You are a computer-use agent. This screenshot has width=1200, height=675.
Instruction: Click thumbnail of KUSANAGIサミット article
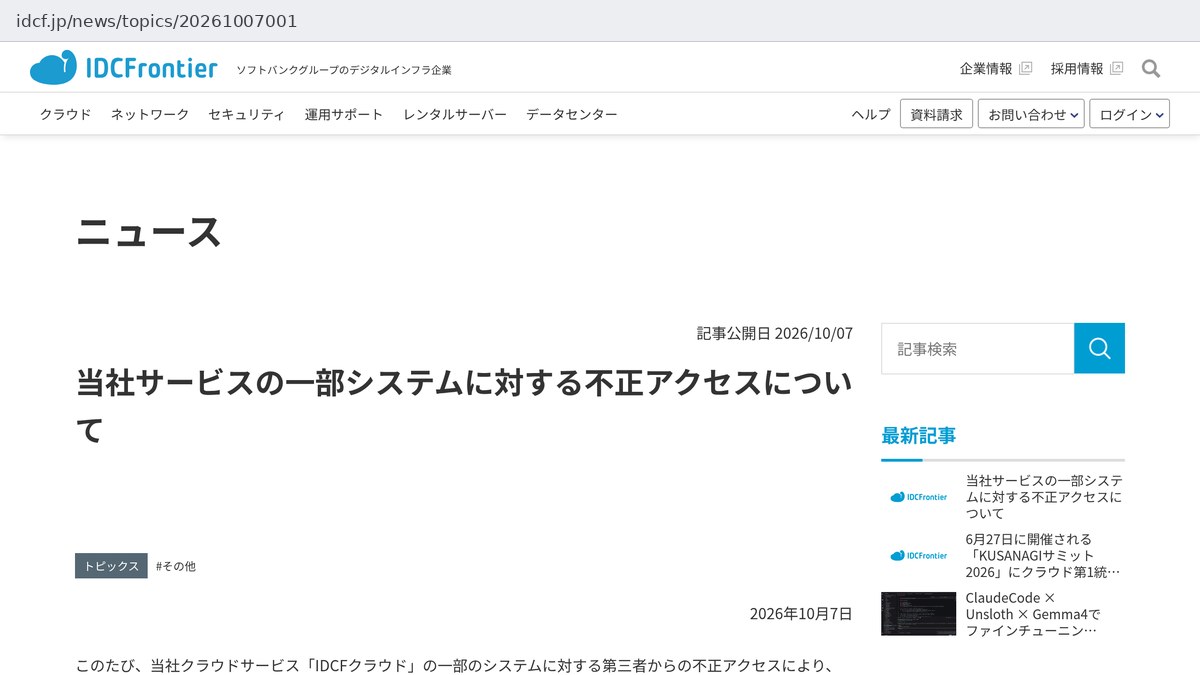pos(918,555)
